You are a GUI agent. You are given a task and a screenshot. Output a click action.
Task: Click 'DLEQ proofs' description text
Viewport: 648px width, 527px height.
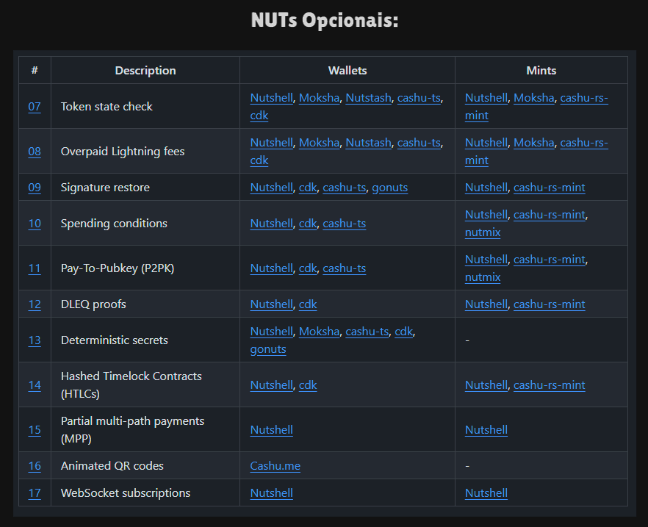click(x=93, y=304)
